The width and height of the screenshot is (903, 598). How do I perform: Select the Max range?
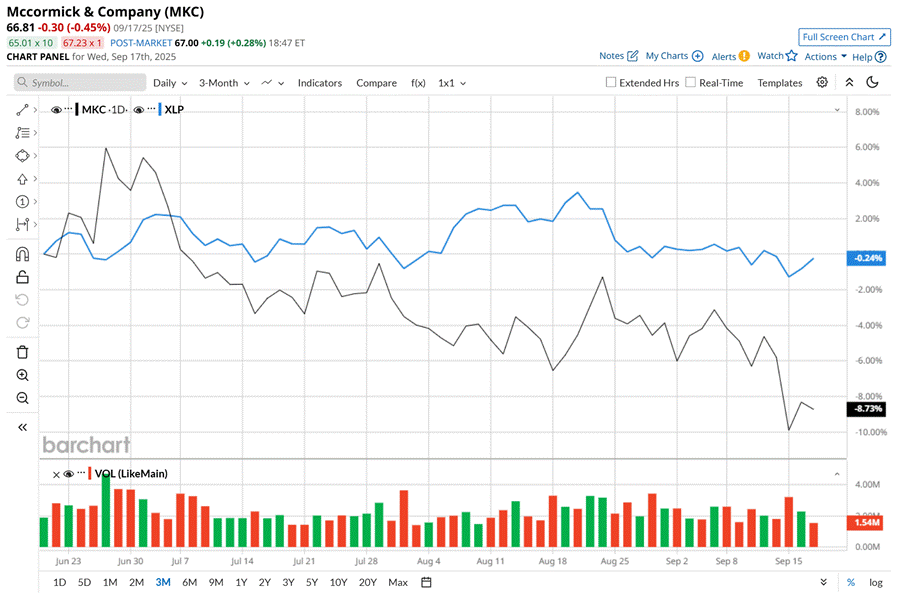pyautogui.click(x=398, y=582)
